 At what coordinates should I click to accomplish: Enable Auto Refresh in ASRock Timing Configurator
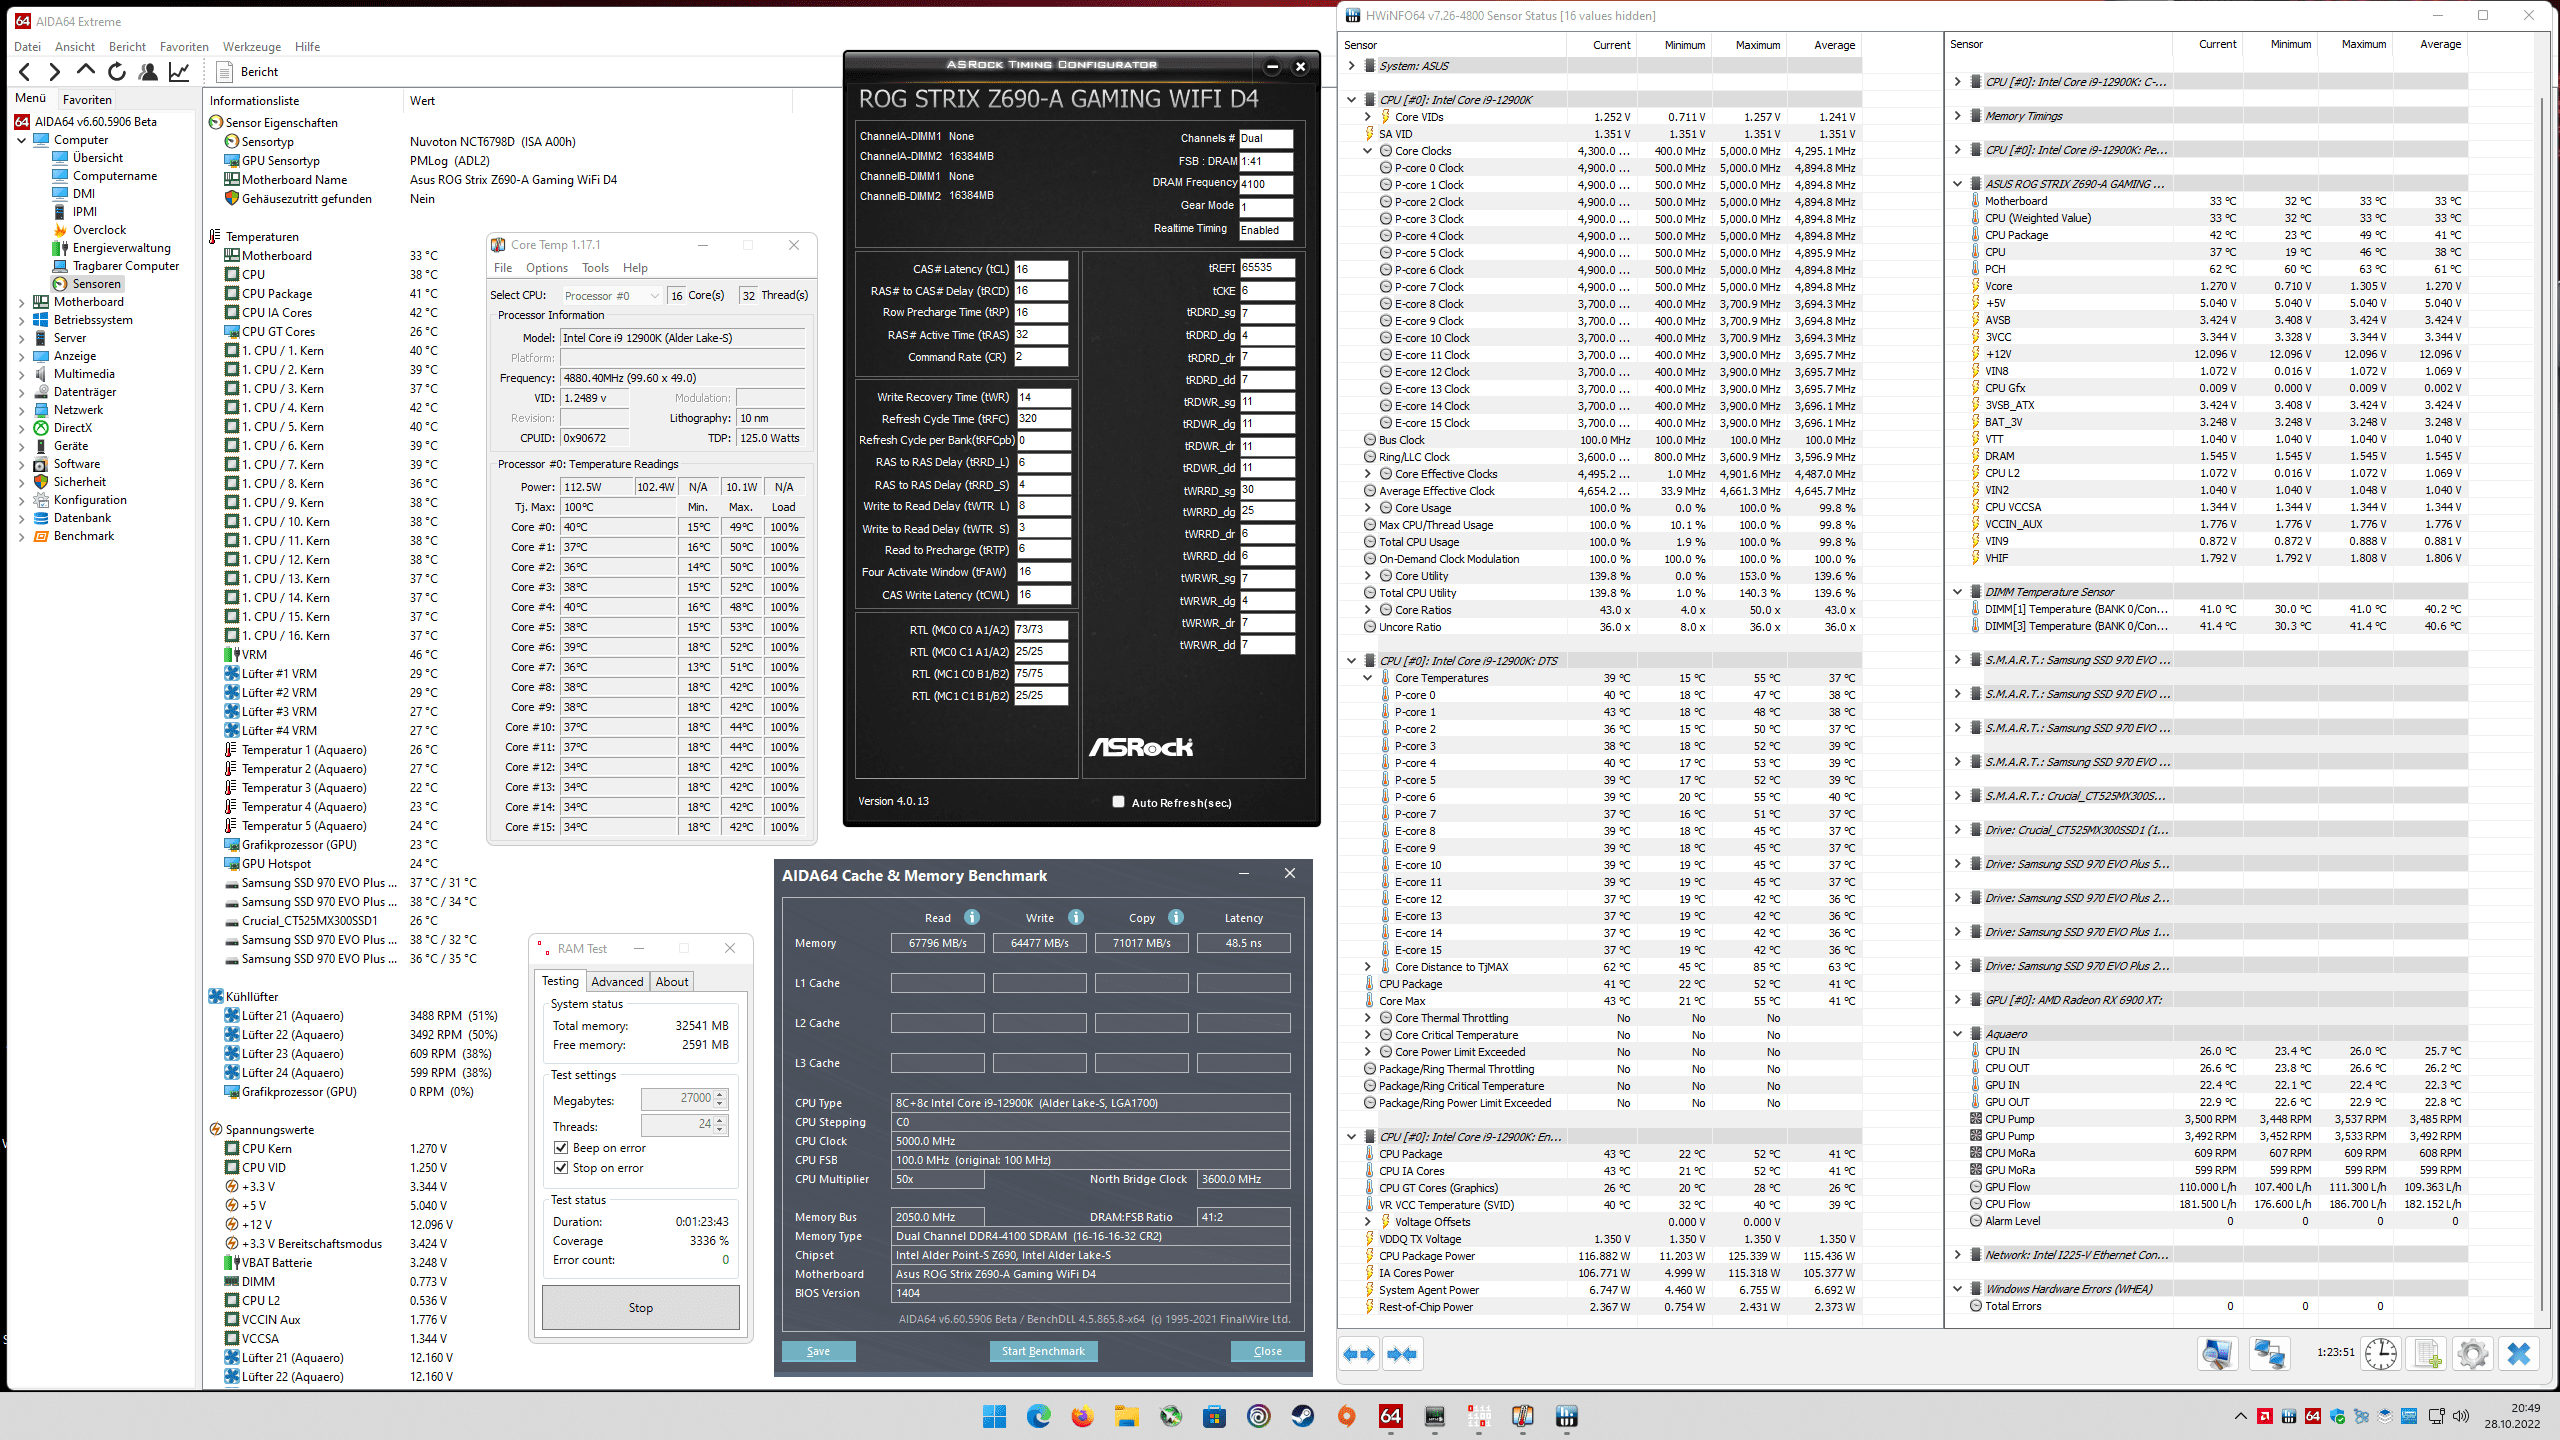pos(1119,802)
